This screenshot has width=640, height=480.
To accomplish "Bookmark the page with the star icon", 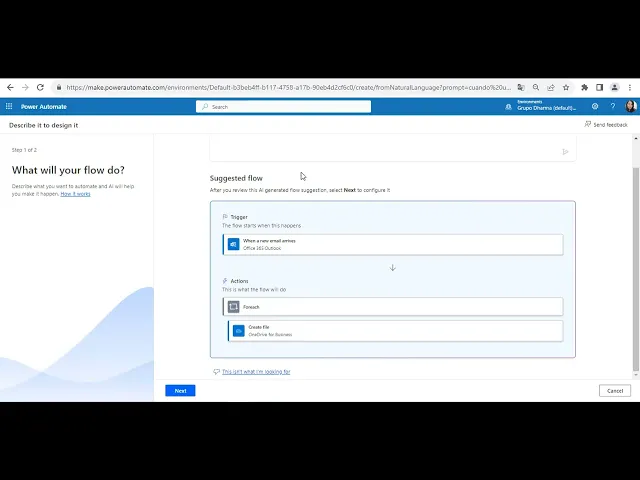I will pos(566,87).
